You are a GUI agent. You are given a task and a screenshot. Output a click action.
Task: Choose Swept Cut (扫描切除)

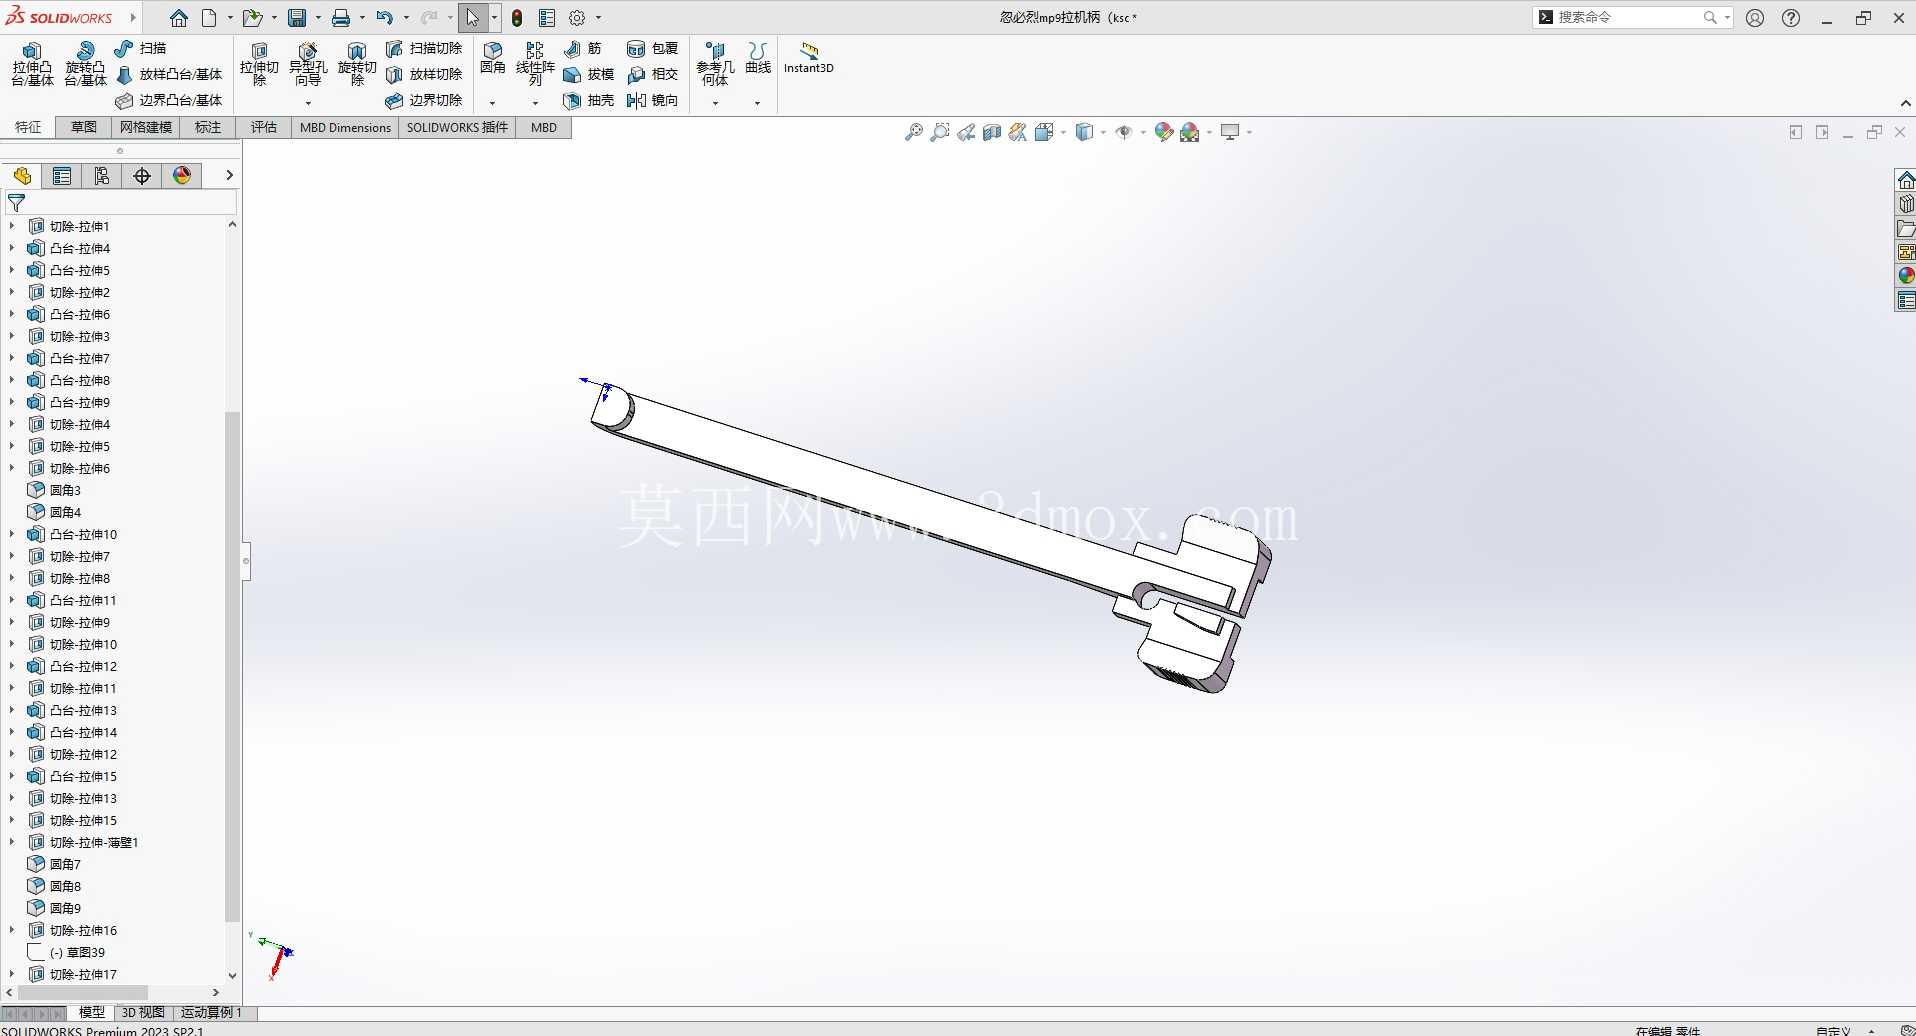(x=424, y=48)
